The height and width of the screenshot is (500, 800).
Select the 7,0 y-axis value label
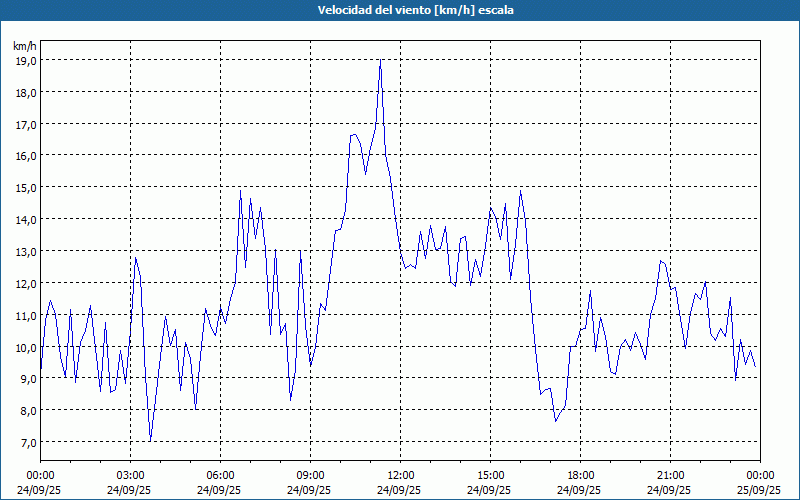25,442
